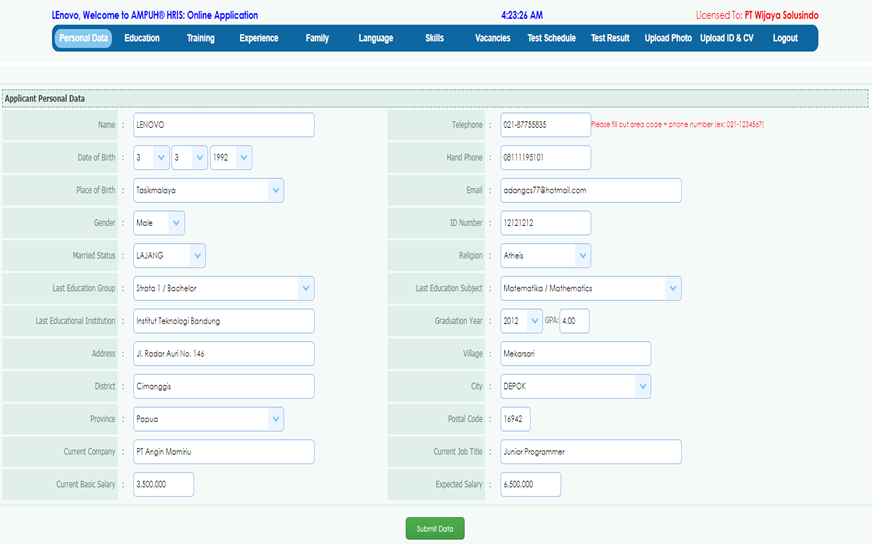Expand the Last Education Group dropdown
The height and width of the screenshot is (544, 872).
coord(223,288)
